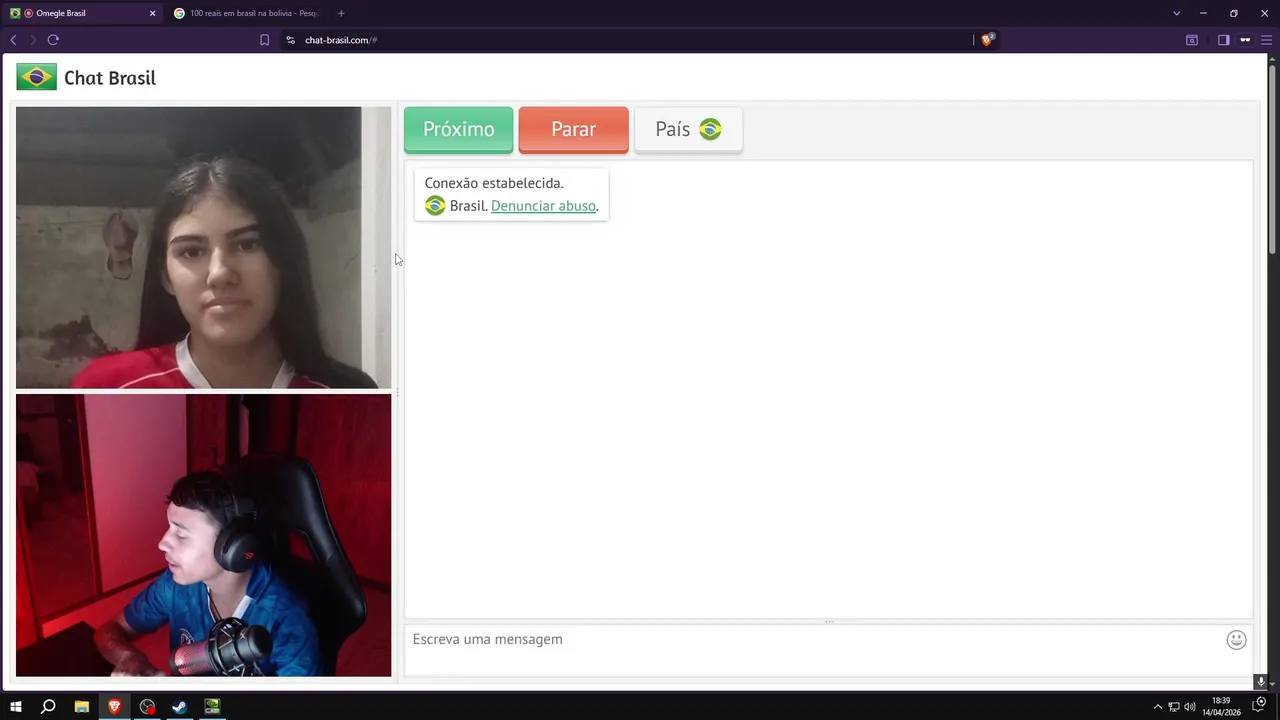
Task: Click the red Parar button
Action: [x=573, y=129]
